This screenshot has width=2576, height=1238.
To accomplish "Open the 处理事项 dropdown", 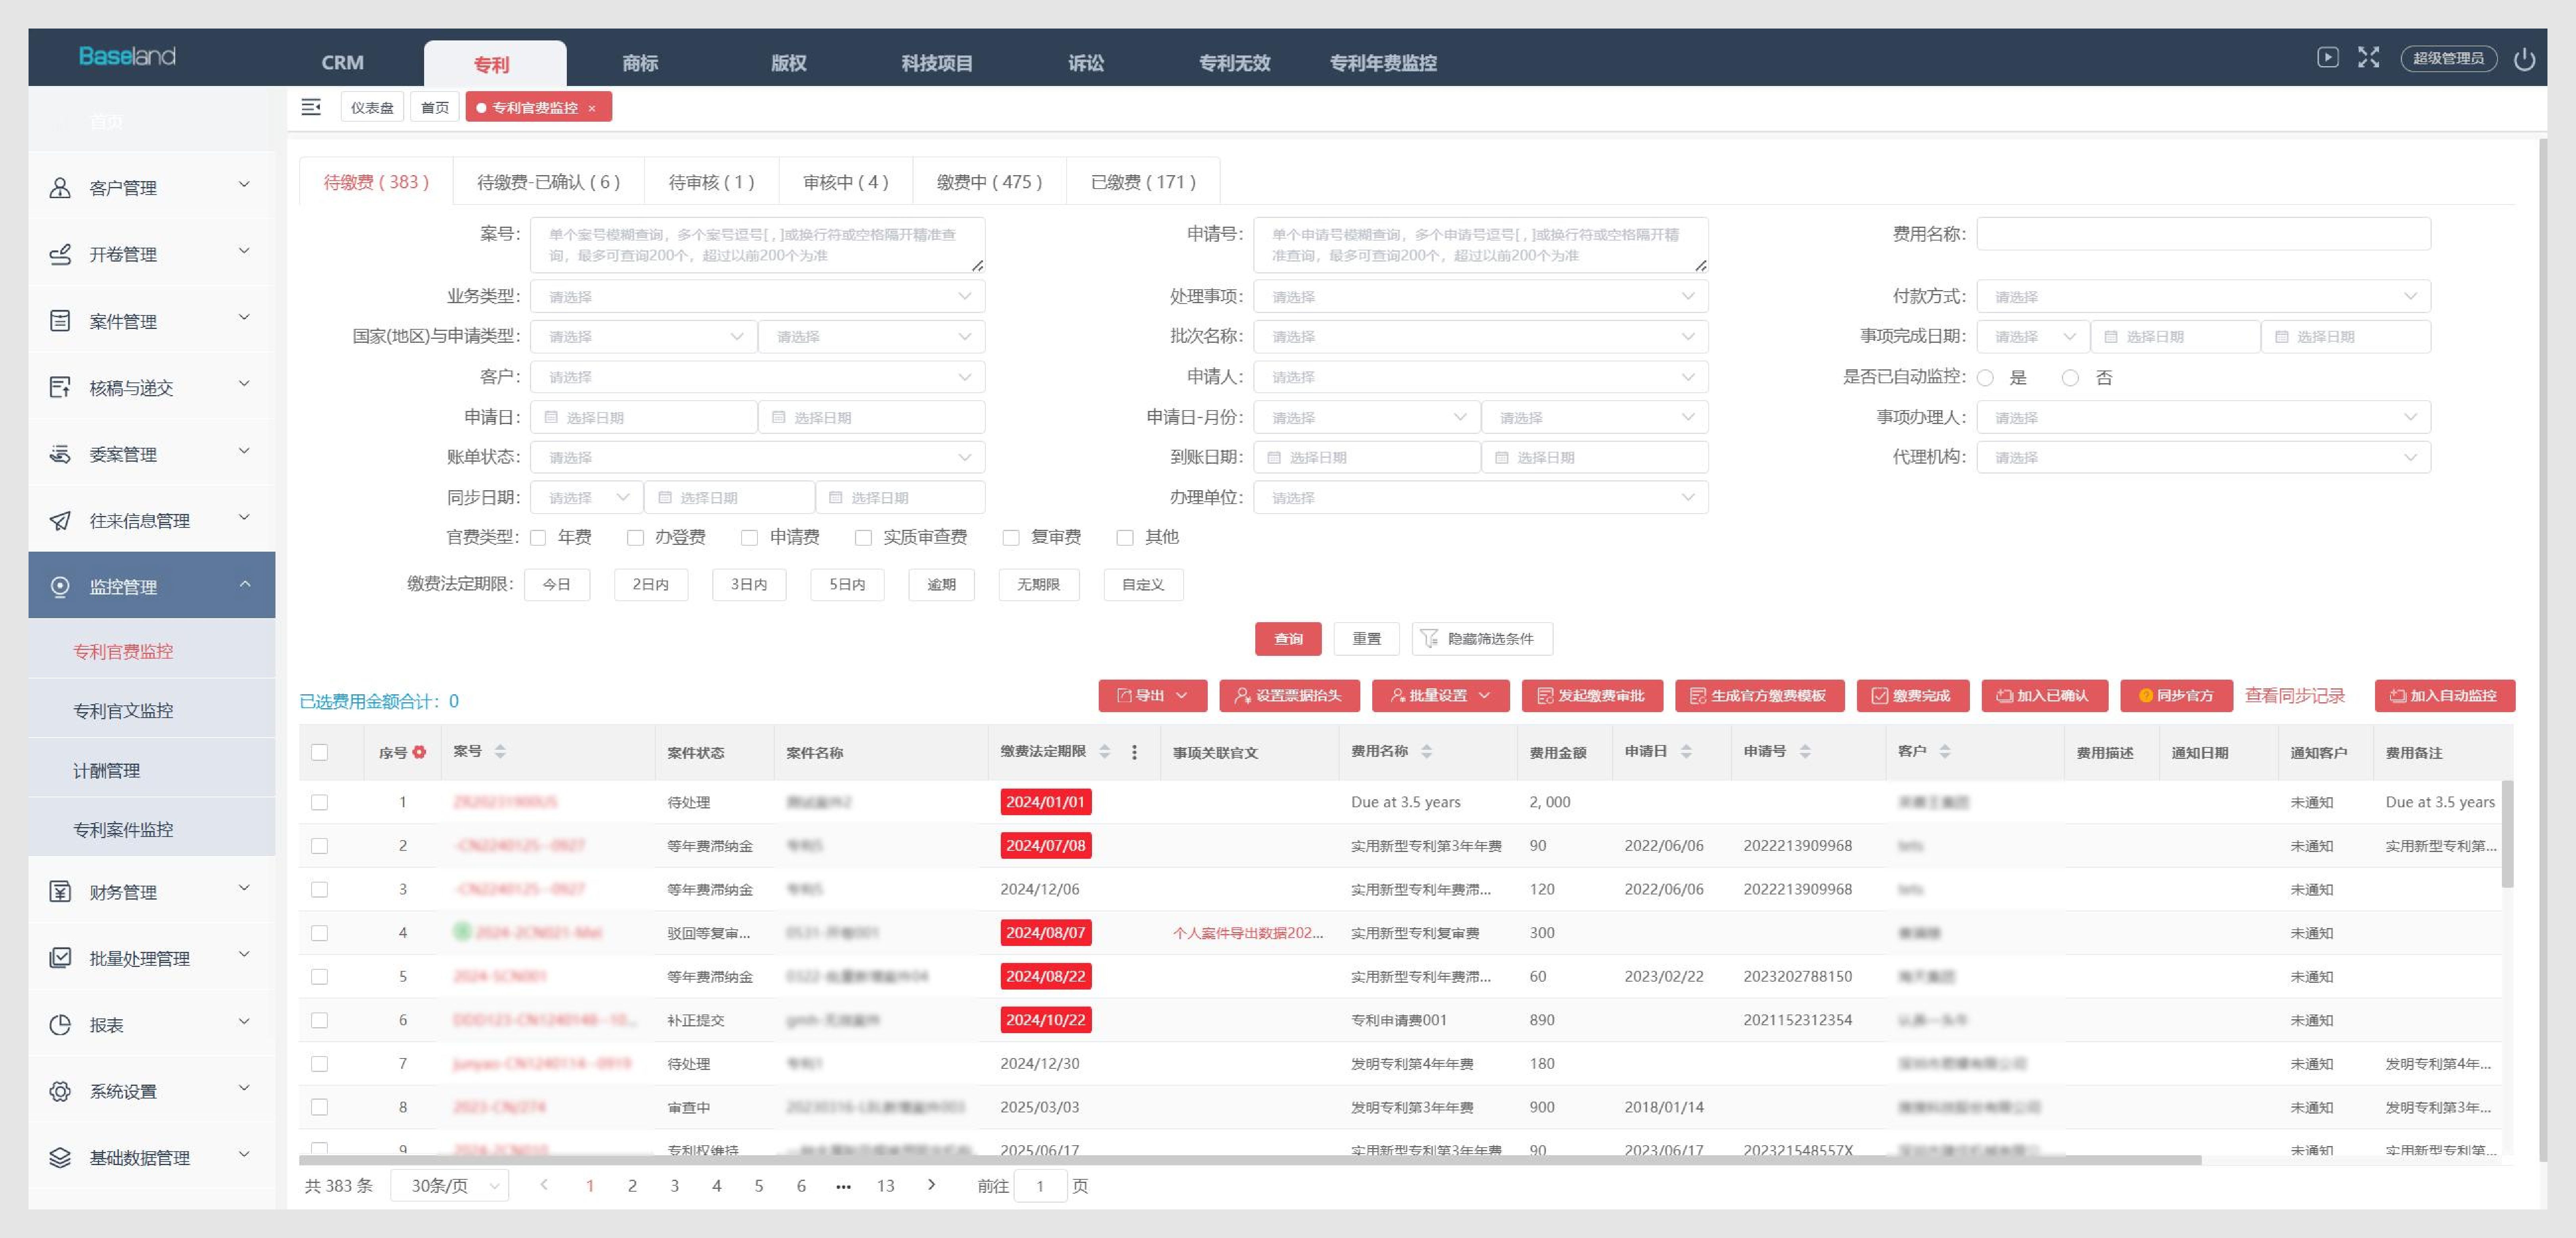I will (1480, 296).
